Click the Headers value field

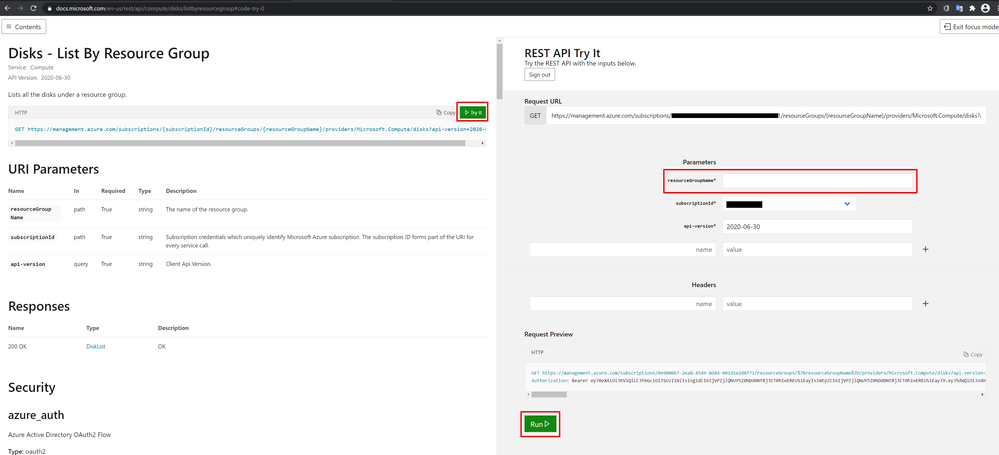click(x=817, y=304)
